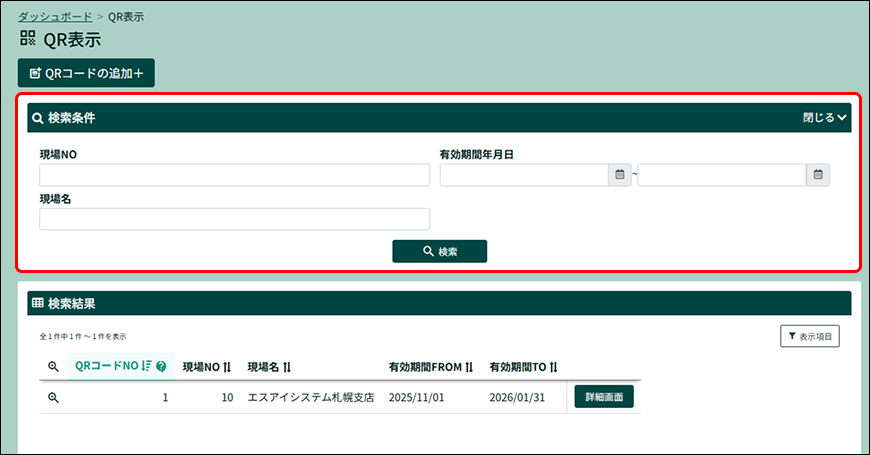Select the date cell 2025/11/01
The height and width of the screenshot is (455, 870).
click(x=416, y=397)
